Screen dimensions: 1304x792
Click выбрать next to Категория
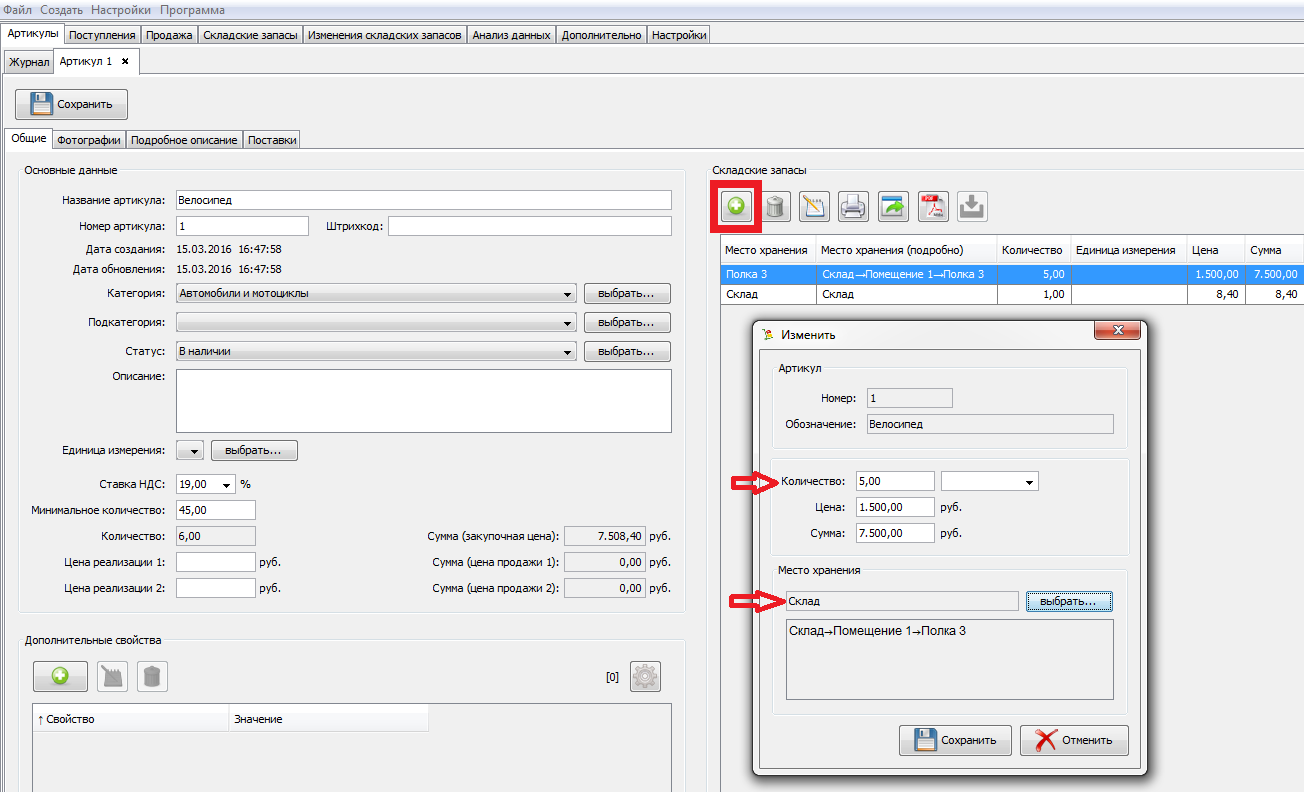(x=627, y=294)
